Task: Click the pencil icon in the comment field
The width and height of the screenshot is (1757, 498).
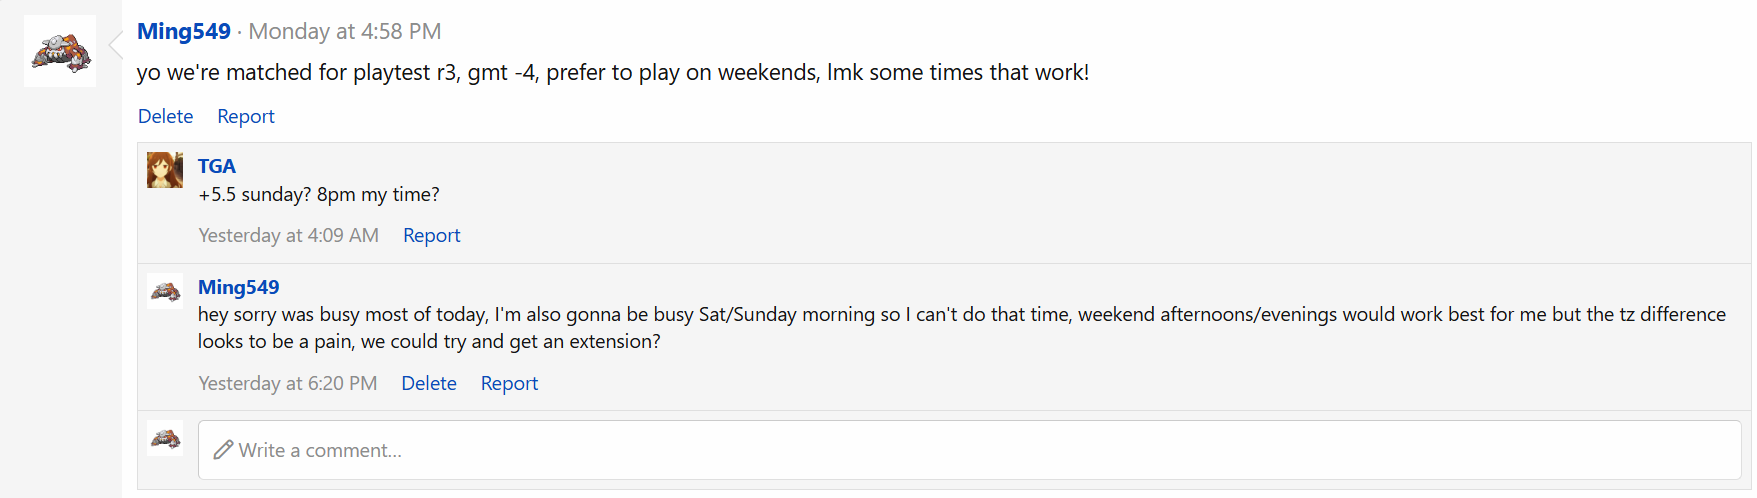Action: (x=223, y=450)
